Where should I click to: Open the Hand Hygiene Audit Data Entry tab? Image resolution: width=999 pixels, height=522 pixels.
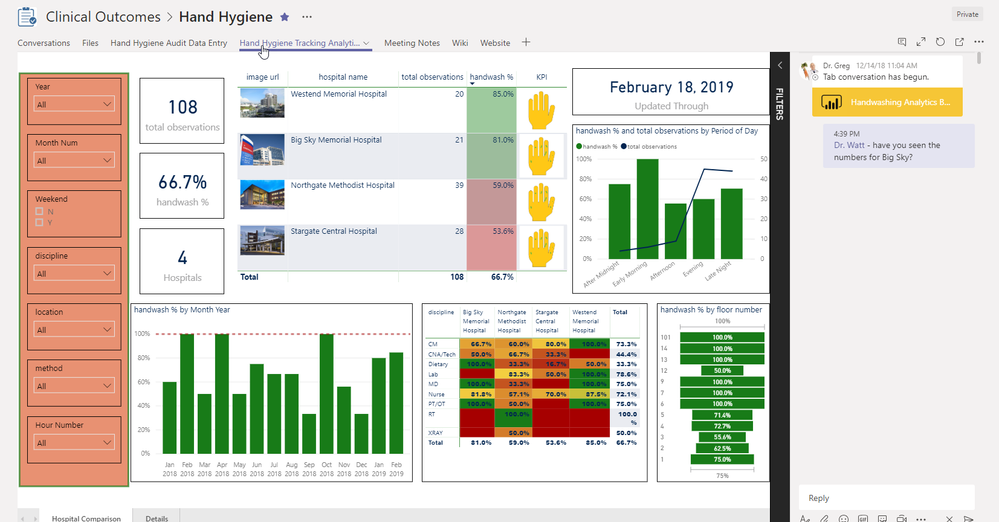click(168, 43)
